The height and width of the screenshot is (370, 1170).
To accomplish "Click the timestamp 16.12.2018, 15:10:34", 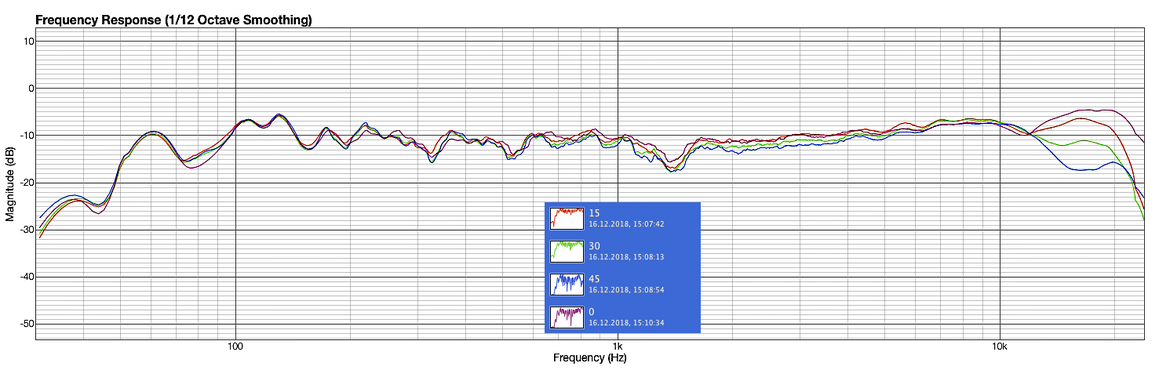I will click(626, 322).
